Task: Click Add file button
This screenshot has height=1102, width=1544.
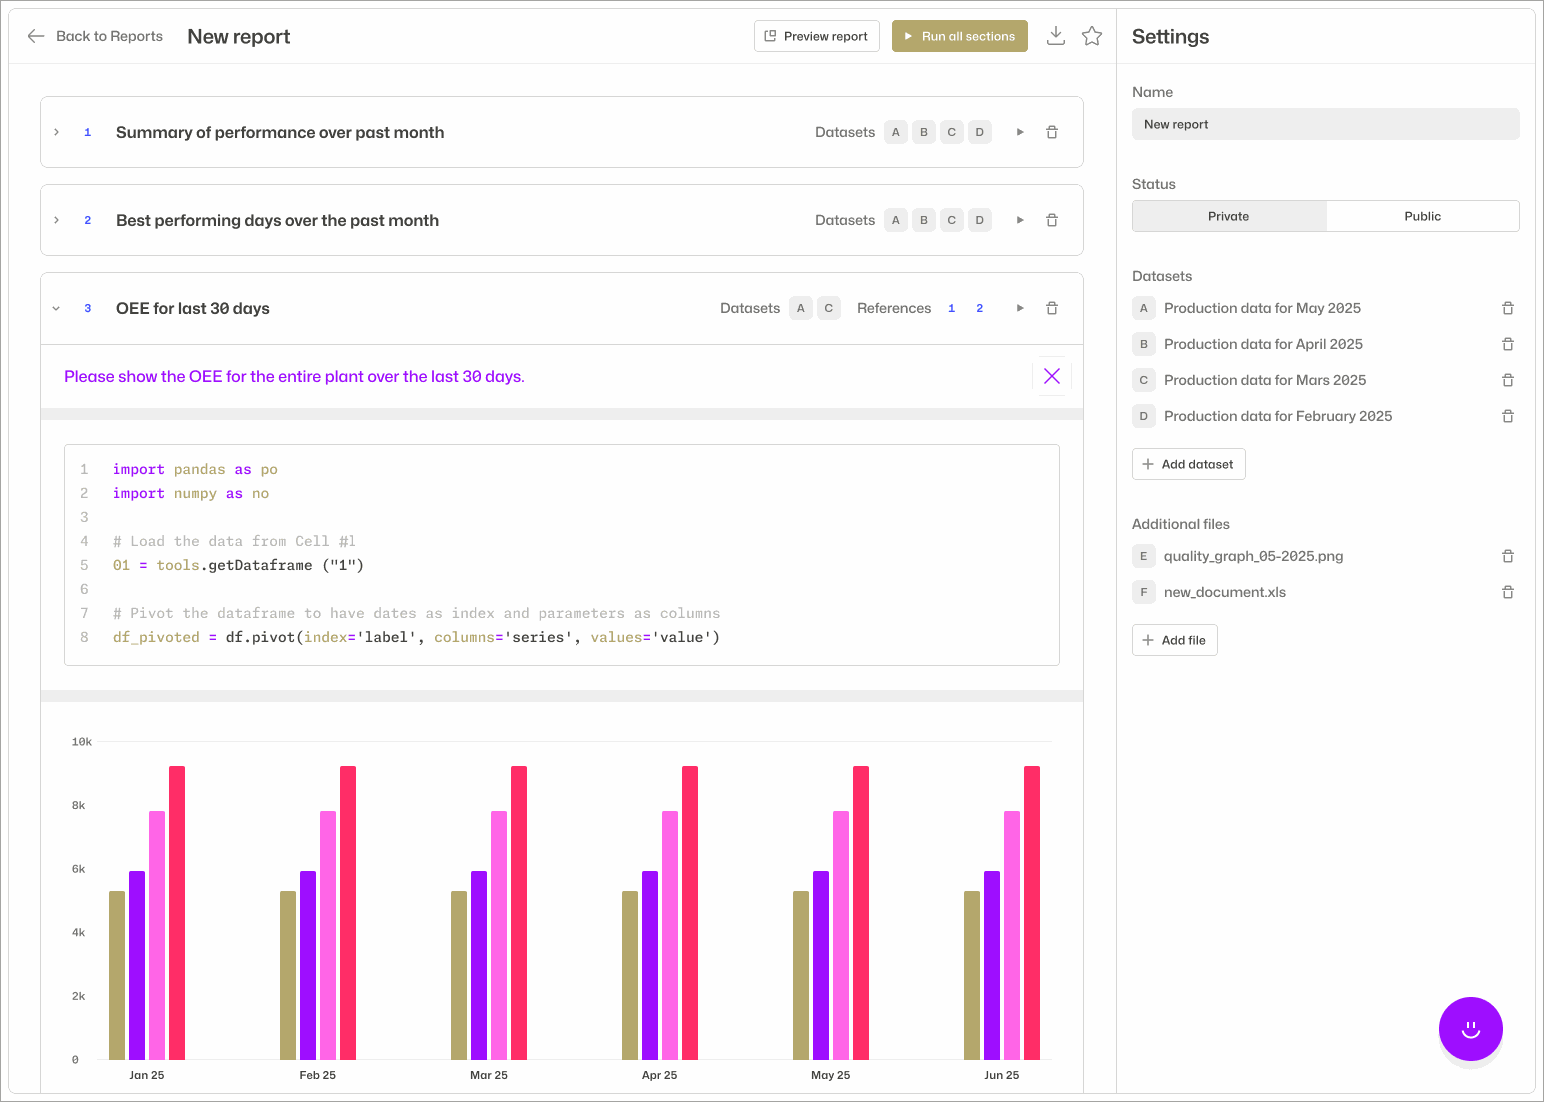Action: (1175, 640)
